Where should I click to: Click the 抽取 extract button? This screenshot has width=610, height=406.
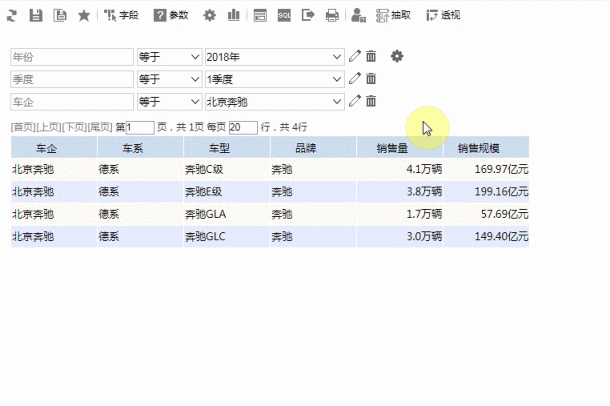[393, 16]
